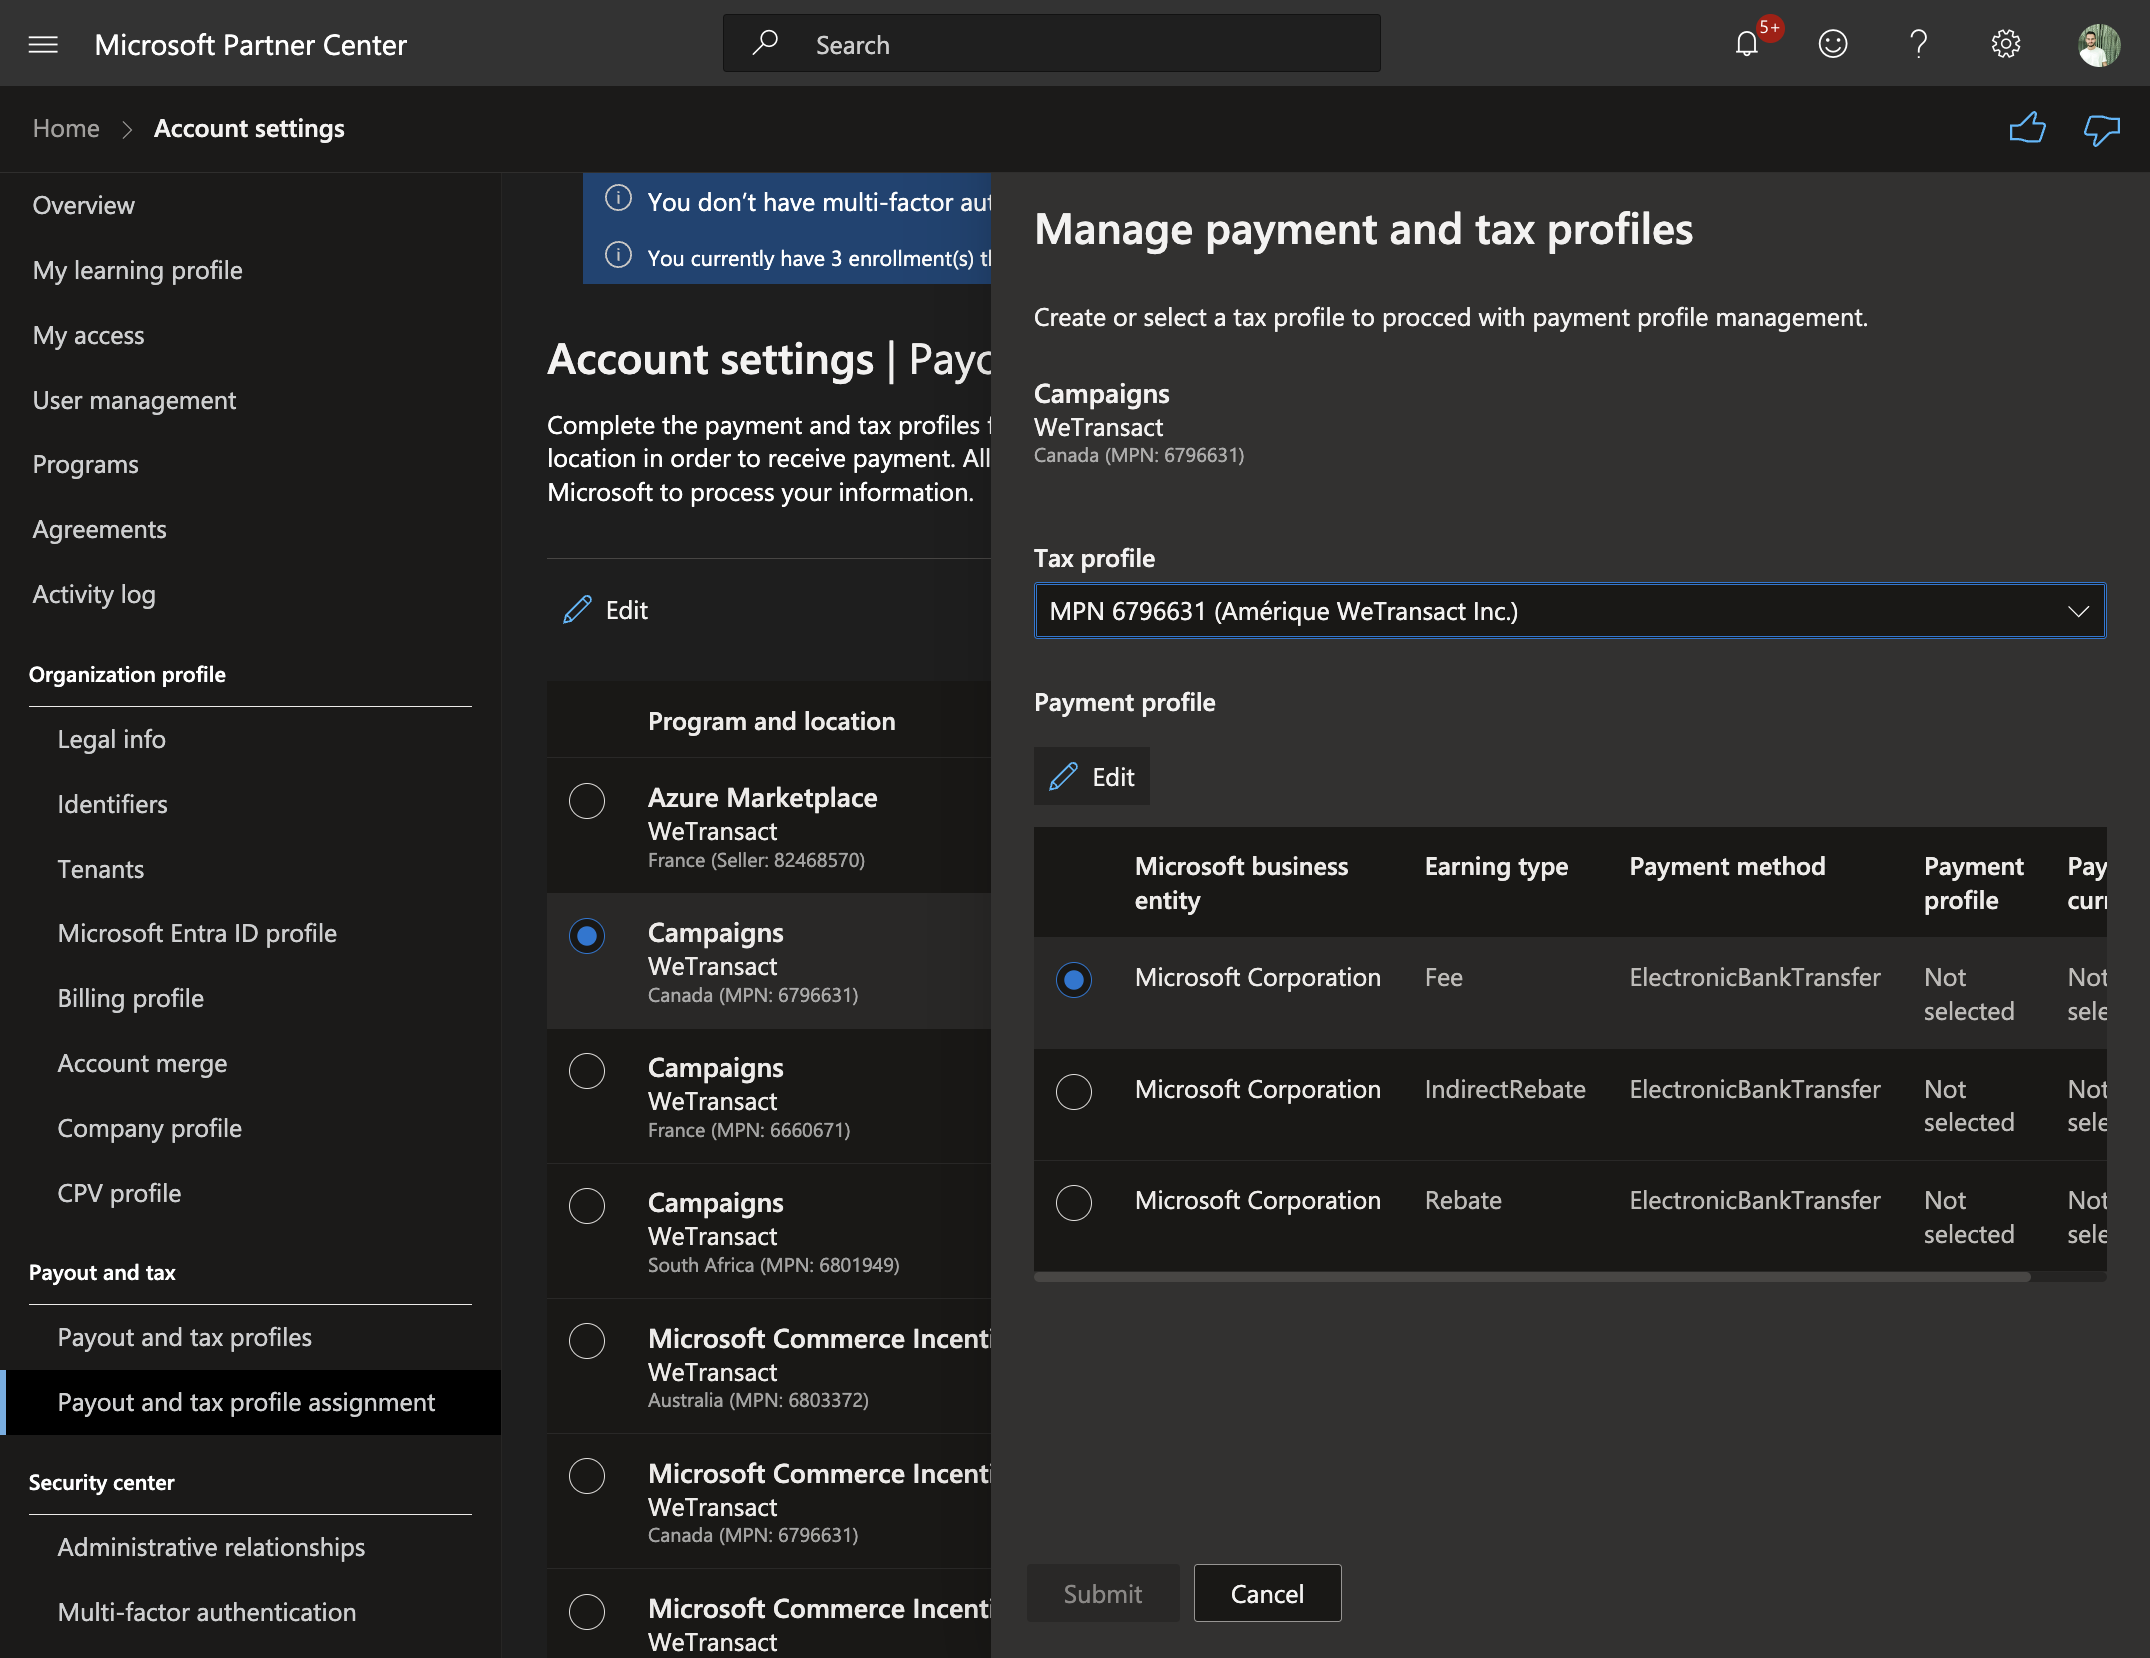Open Payout and tax profile assignment
Screen dimensions: 2150x1658
[x=251, y=1402]
